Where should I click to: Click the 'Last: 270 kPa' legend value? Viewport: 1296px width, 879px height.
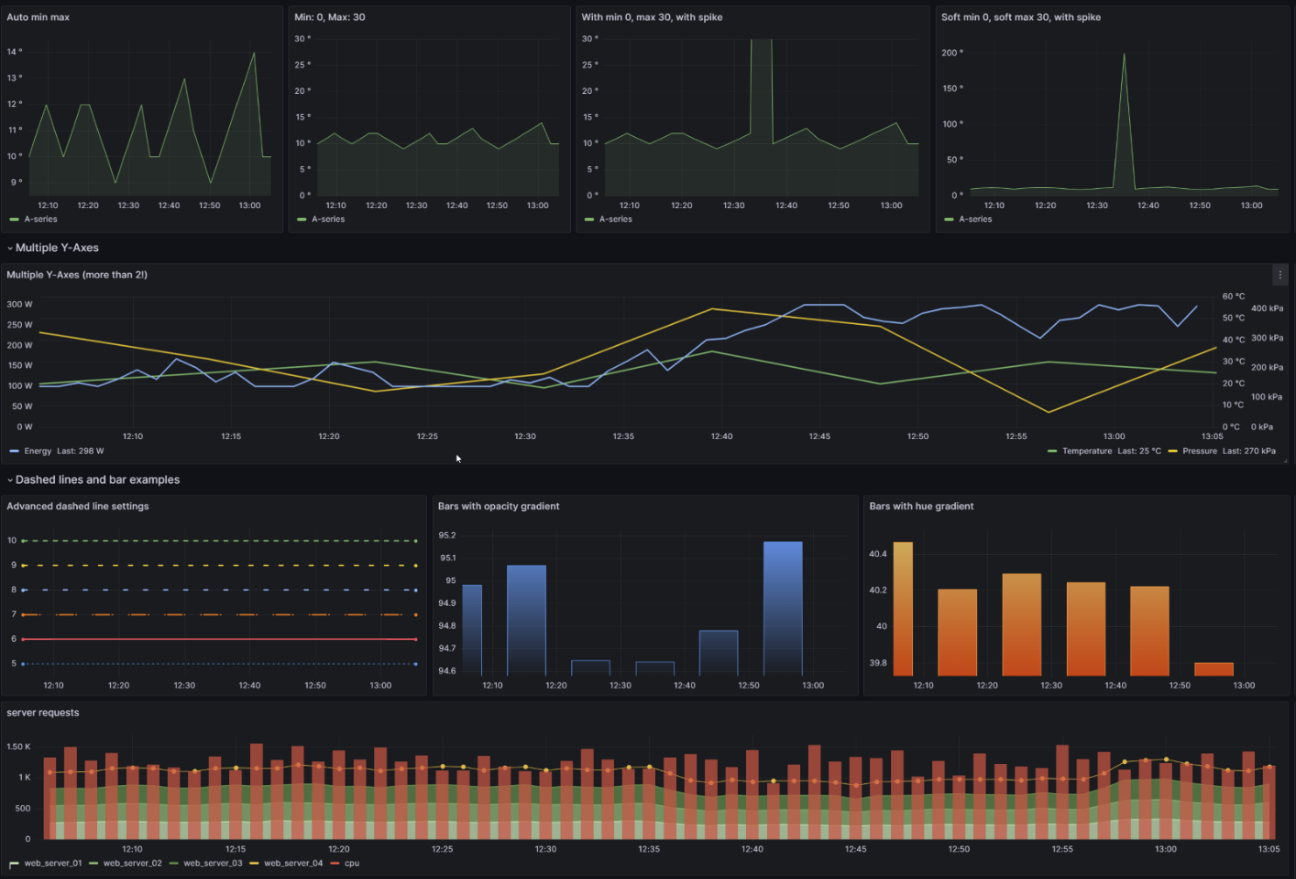(x=1250, y=451)
